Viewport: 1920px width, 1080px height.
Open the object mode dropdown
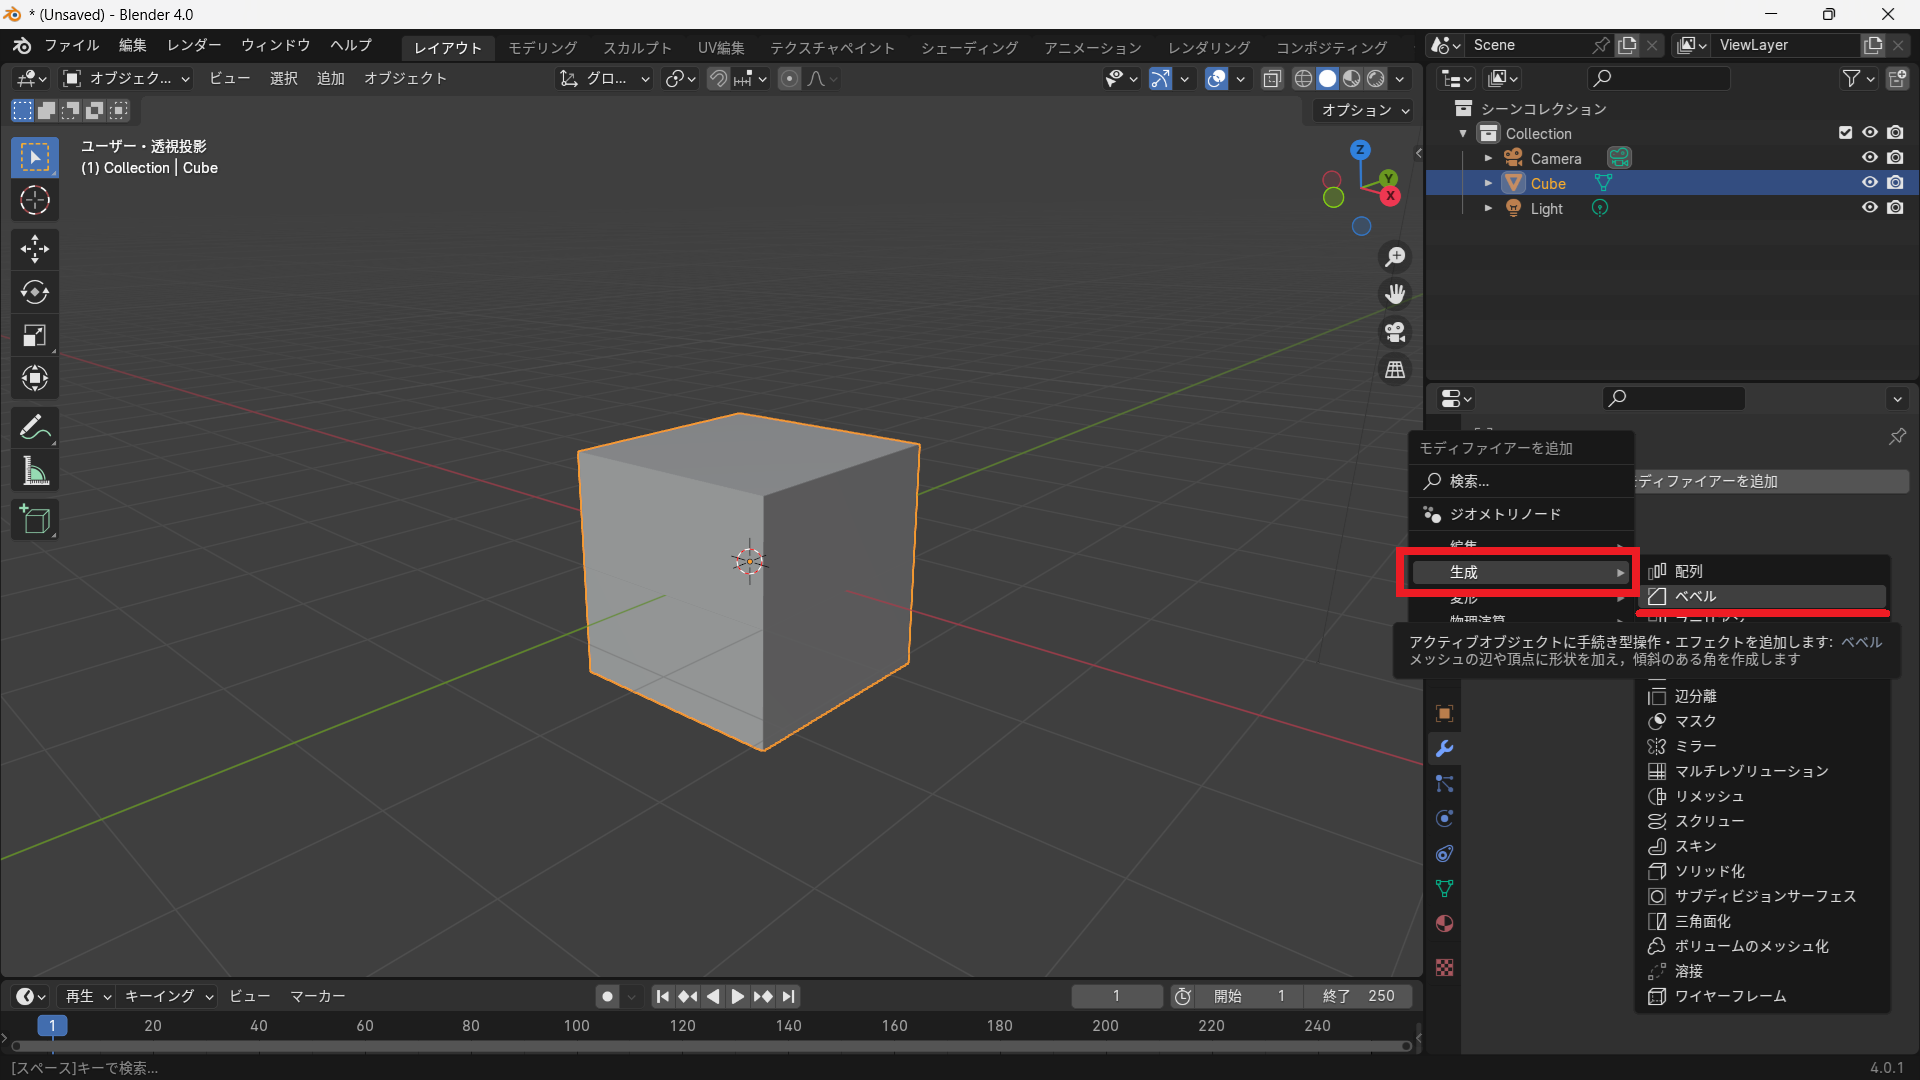[x=126, y=78]
